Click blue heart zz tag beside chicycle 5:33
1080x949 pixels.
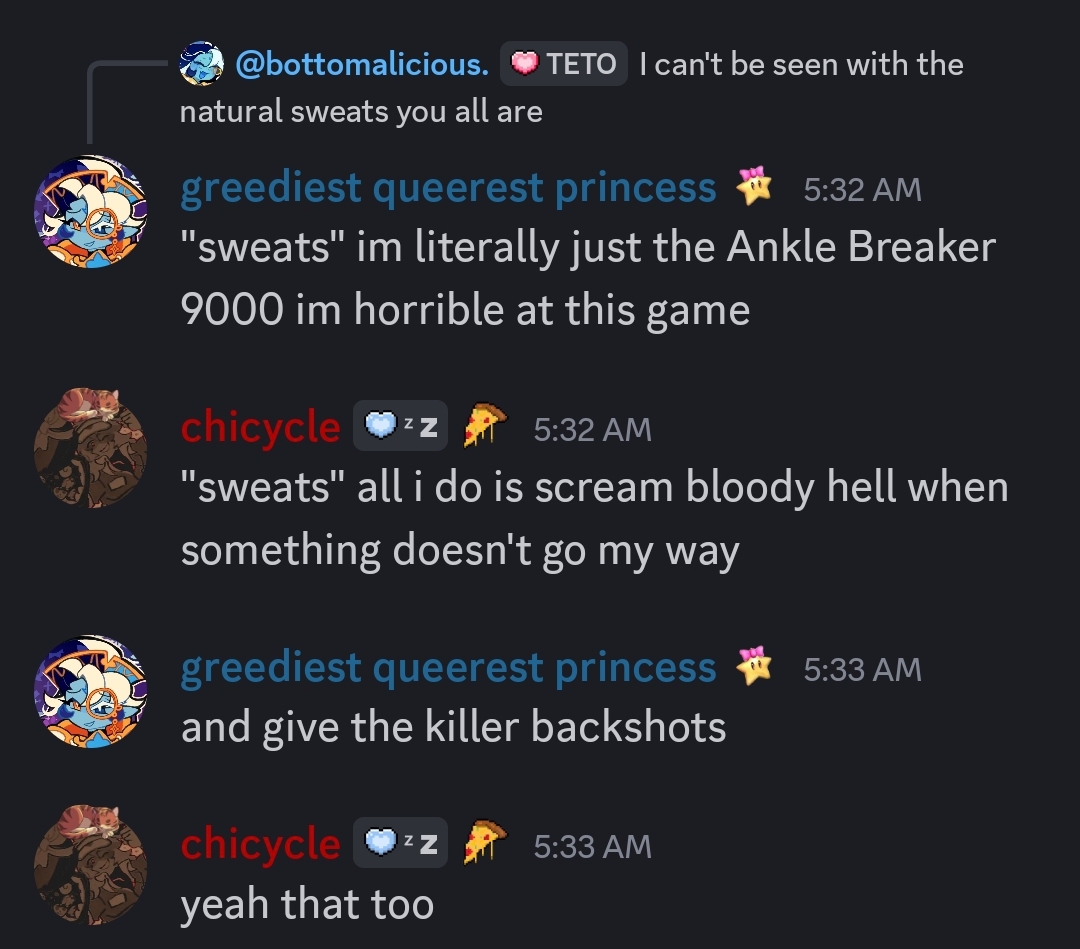pyautogui.click(x=400, y=843)
